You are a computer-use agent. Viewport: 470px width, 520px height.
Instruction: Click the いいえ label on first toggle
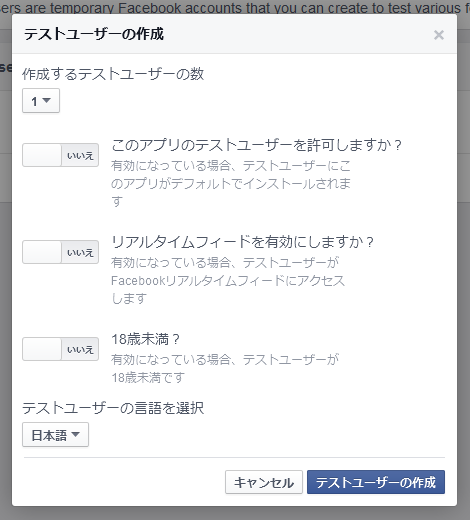tap(80, 155)
